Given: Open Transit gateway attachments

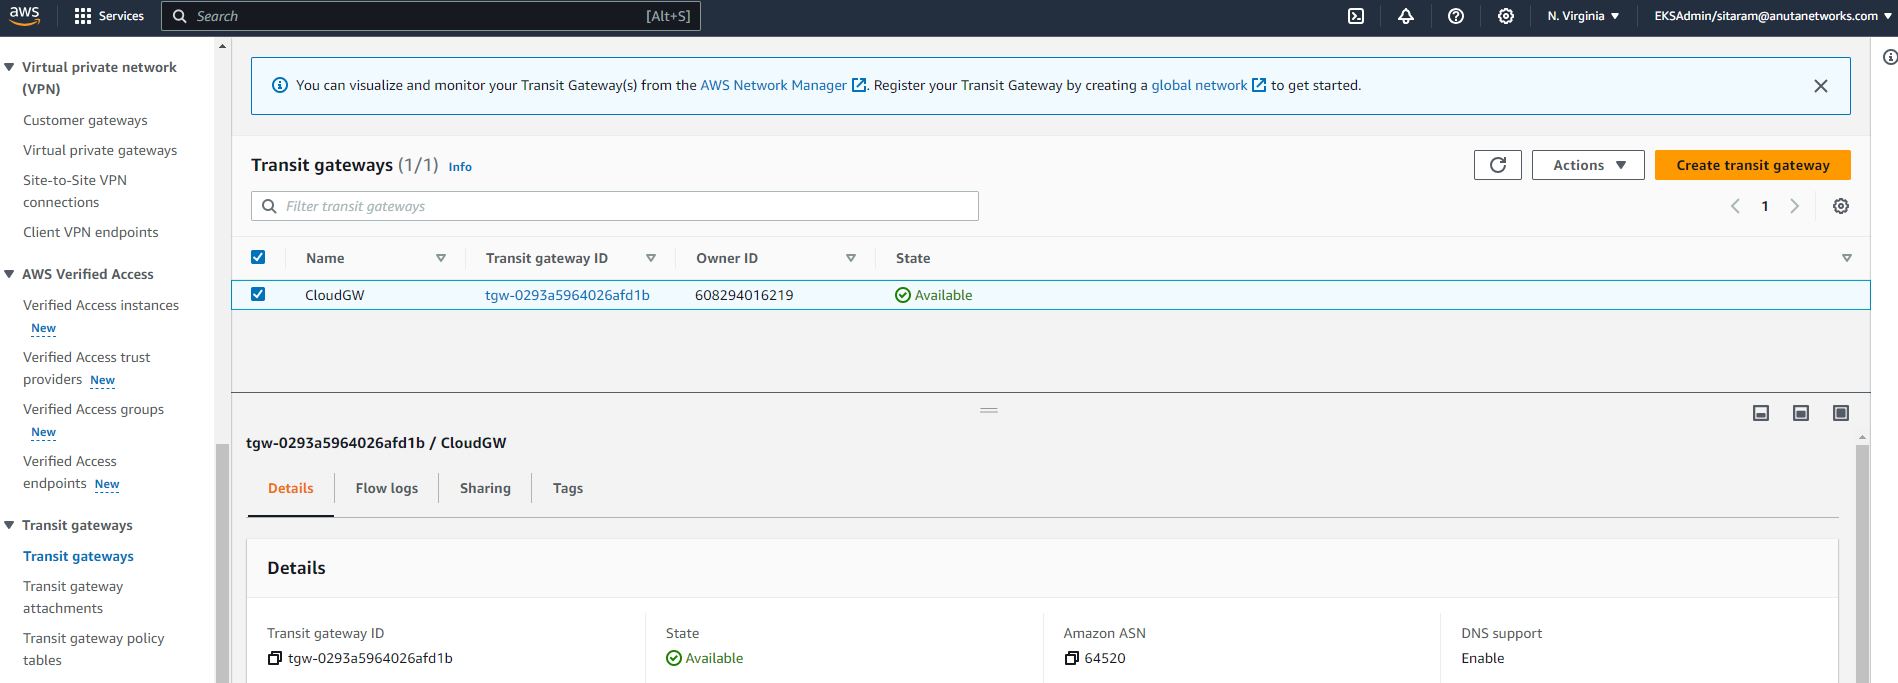Looking at the screenshot, I should tap(73, 597).
